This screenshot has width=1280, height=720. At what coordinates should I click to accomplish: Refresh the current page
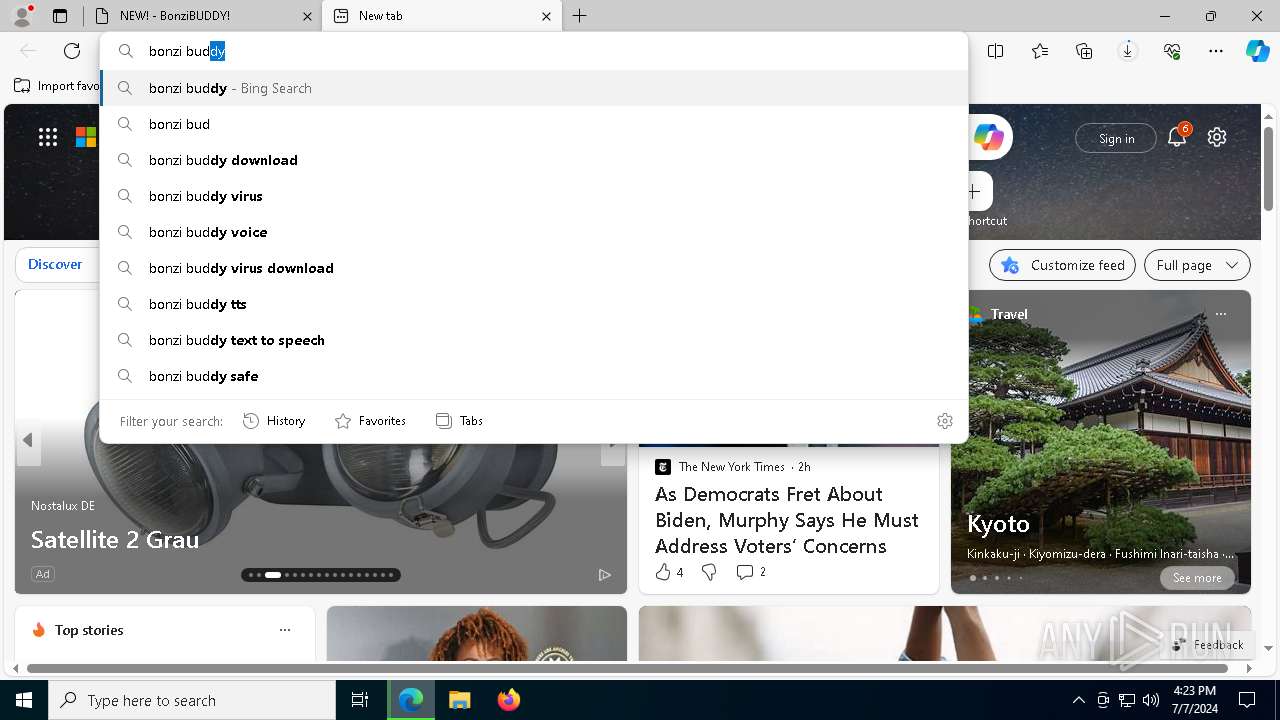tap(72, 51)
